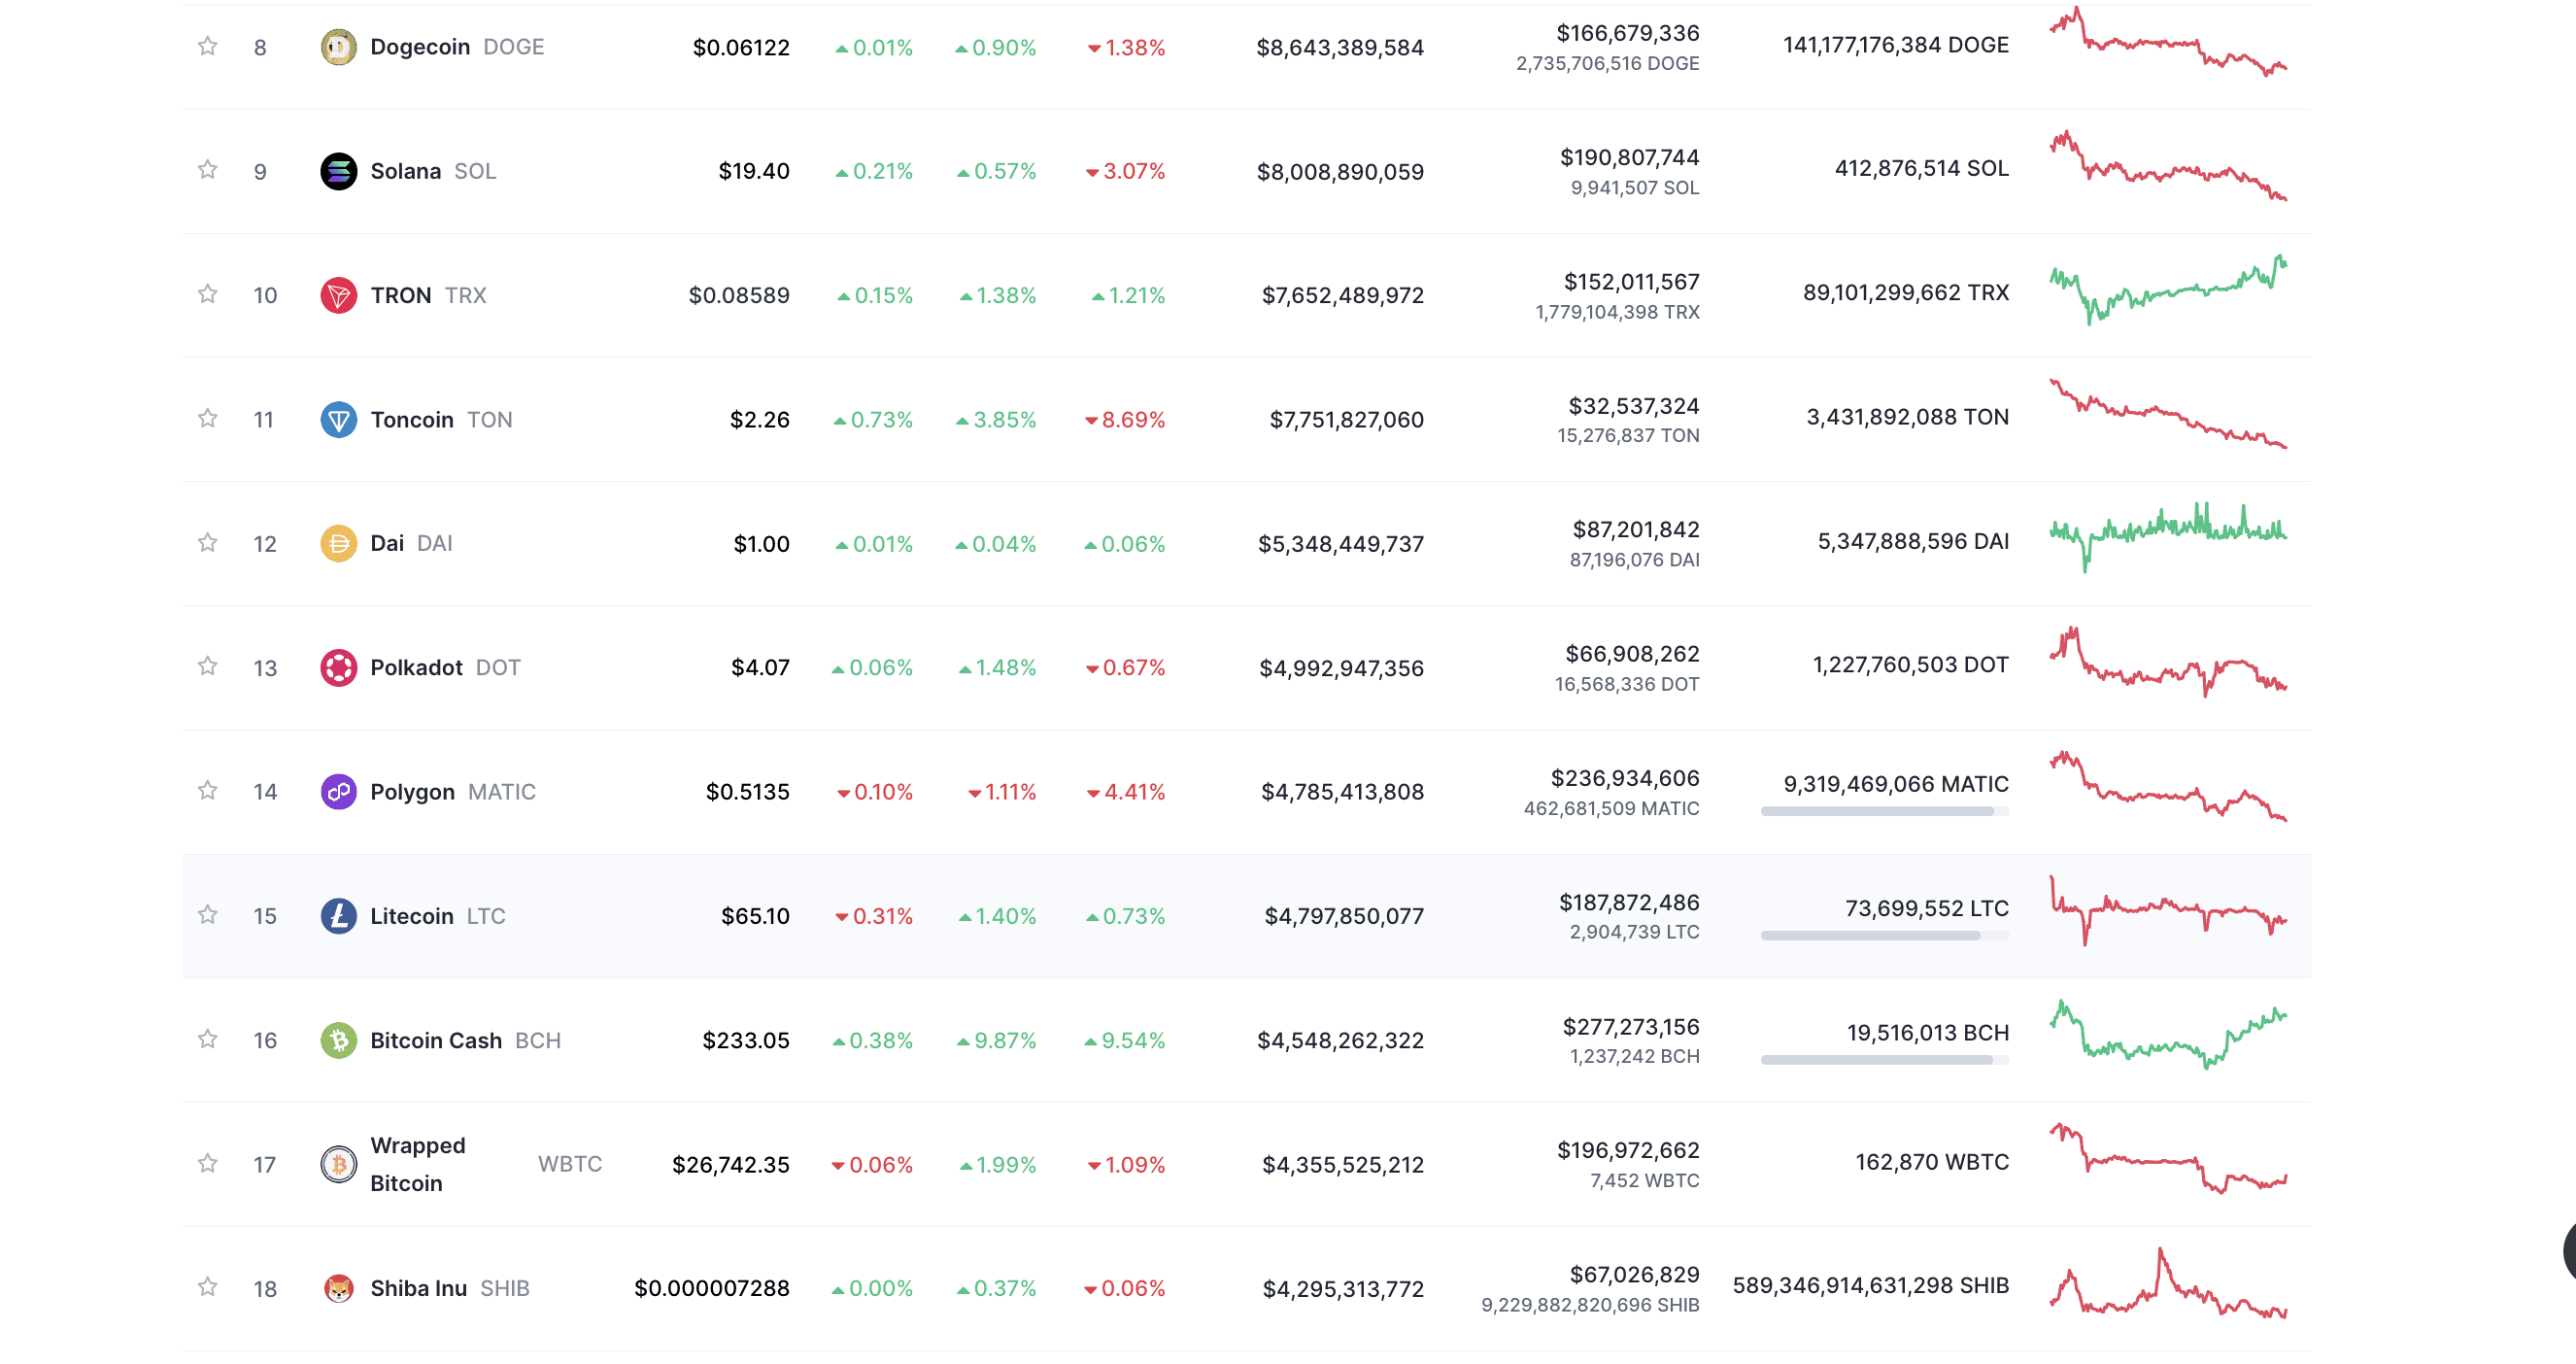Click the Dogecoin coin logo
This screenshot has height=1364, width=2576.
coord(338,47)
